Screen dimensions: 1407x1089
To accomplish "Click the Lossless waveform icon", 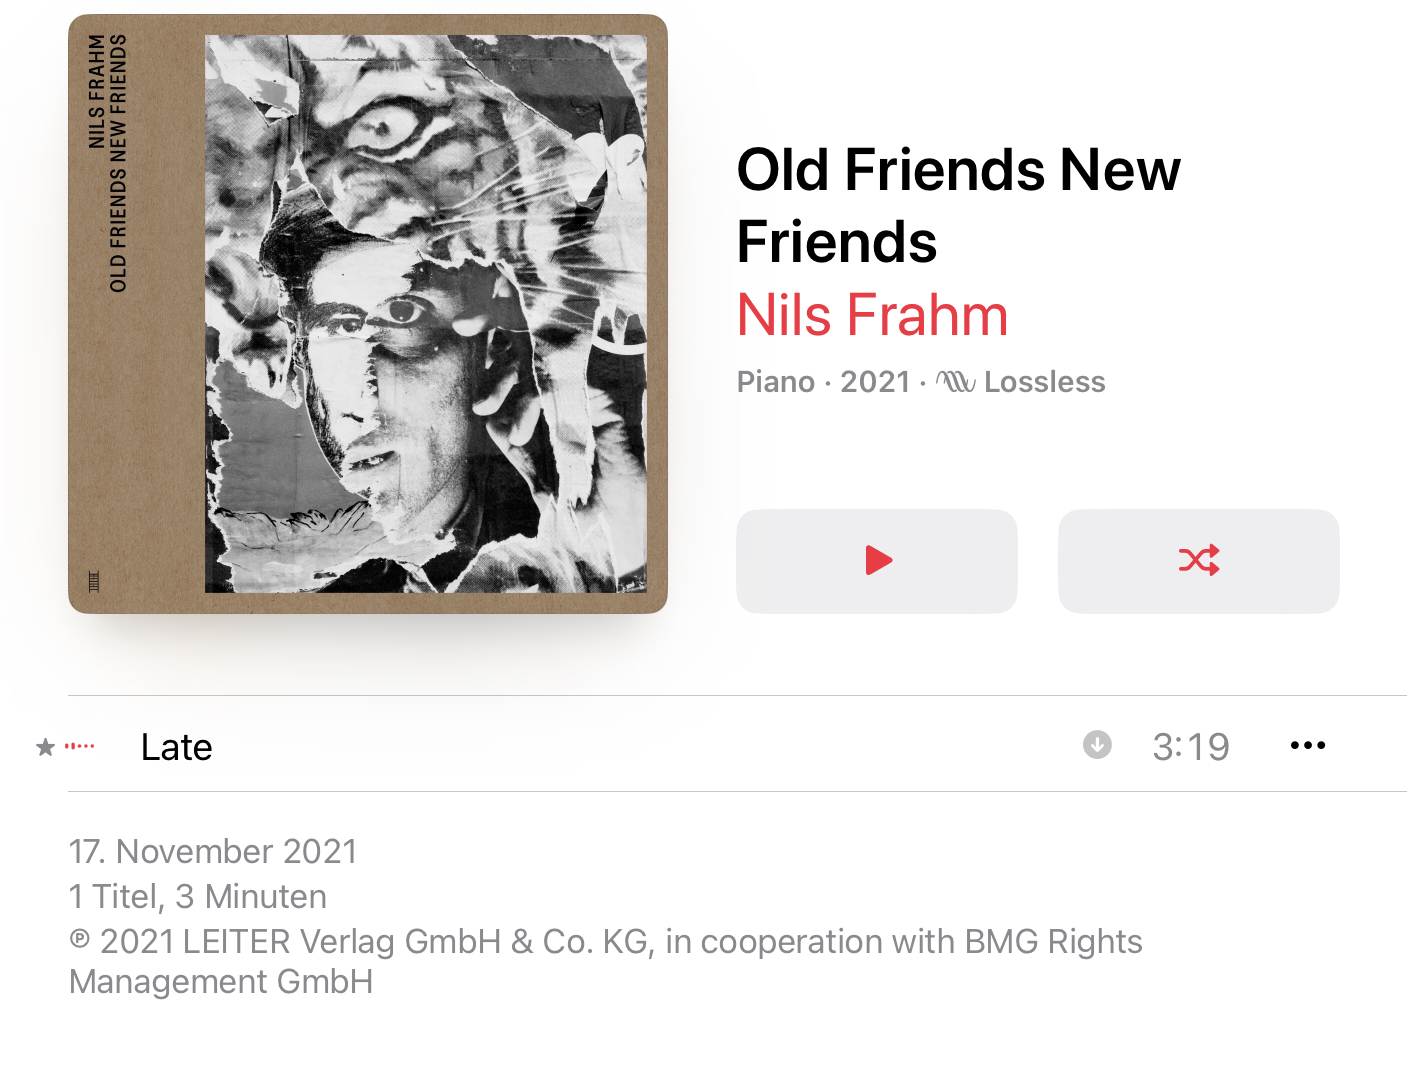I will (955, 382).
